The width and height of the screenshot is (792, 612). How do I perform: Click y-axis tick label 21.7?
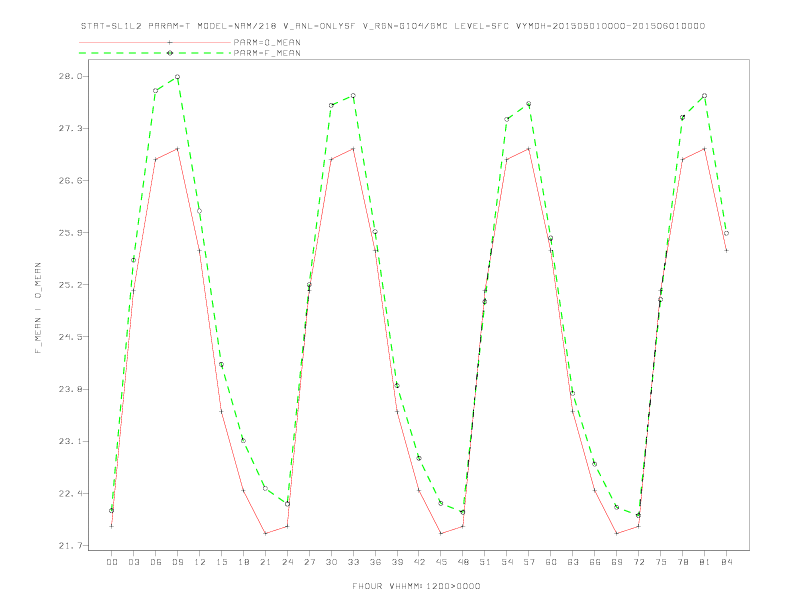(x=70, y=545)
